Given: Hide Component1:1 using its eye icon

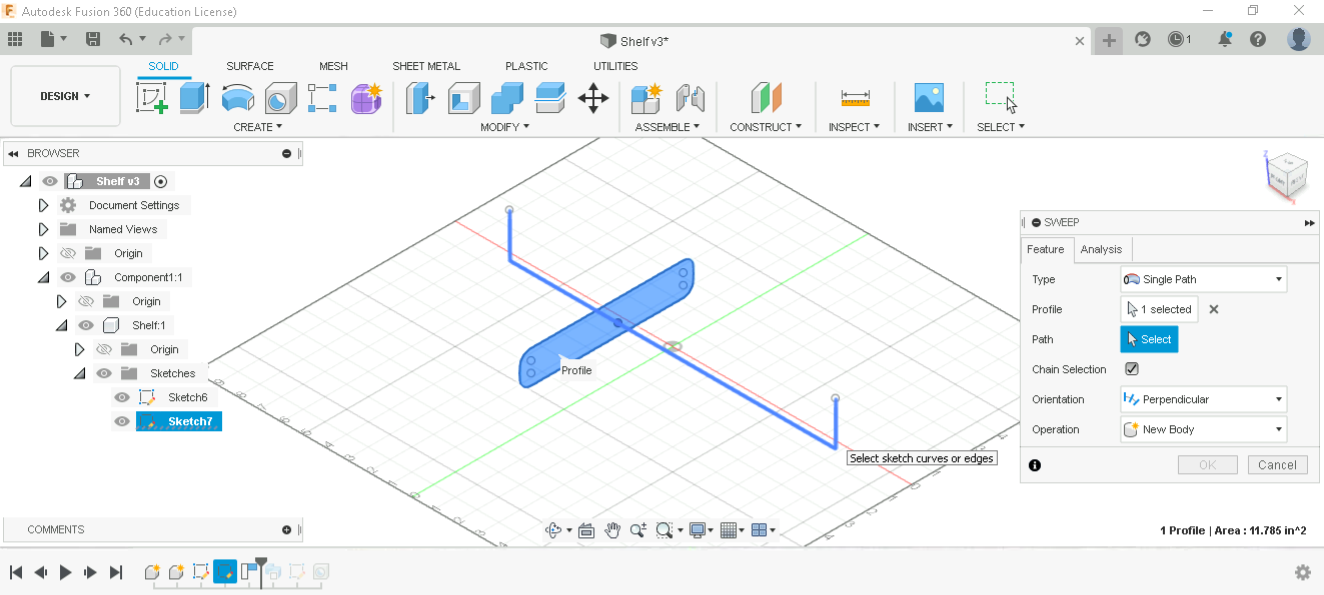Looking at the screenshot, I should click(x=68, y=277).
